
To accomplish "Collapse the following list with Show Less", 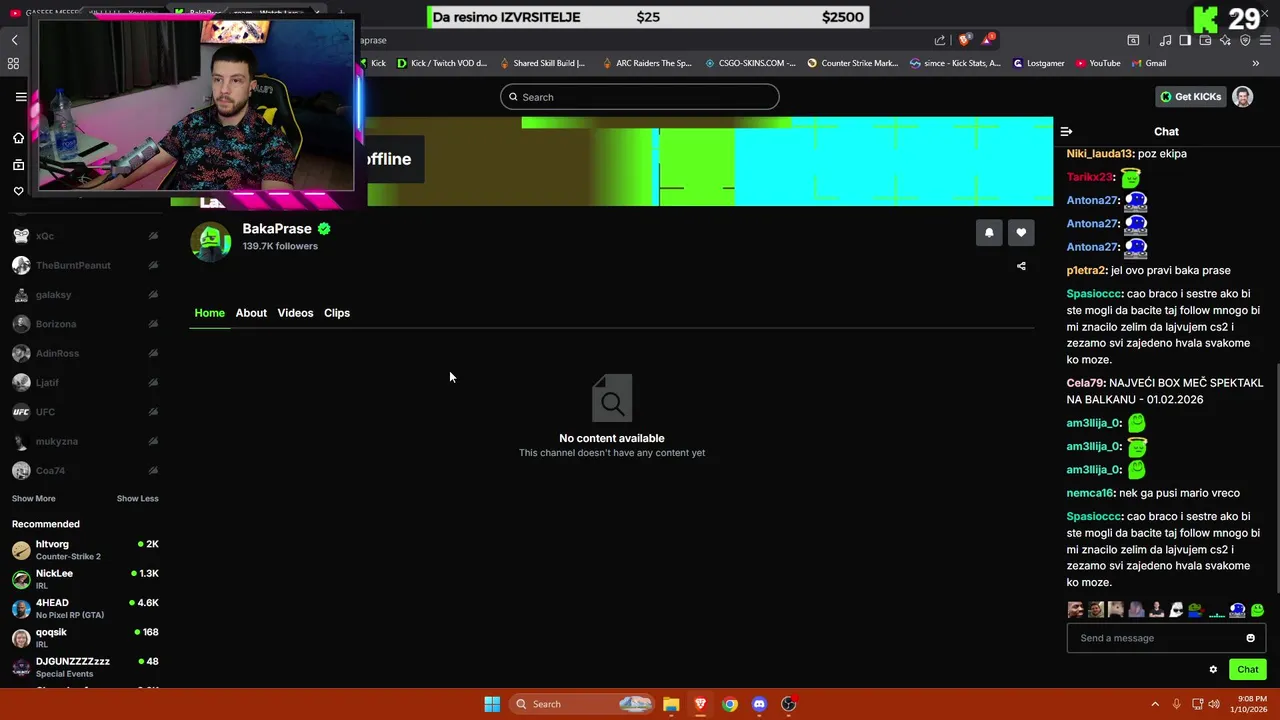I will 137,498.
